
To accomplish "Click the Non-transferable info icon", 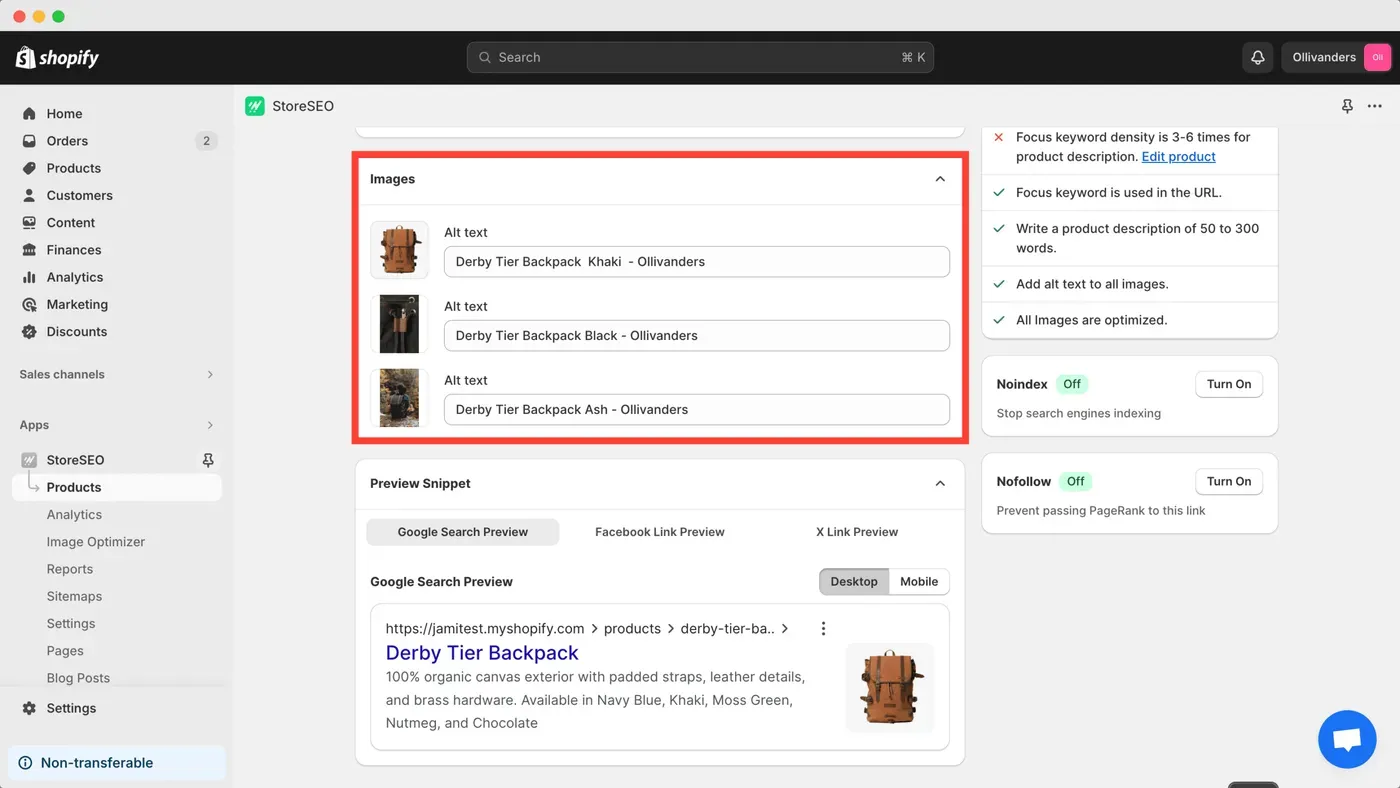I will tap(25, 763).
